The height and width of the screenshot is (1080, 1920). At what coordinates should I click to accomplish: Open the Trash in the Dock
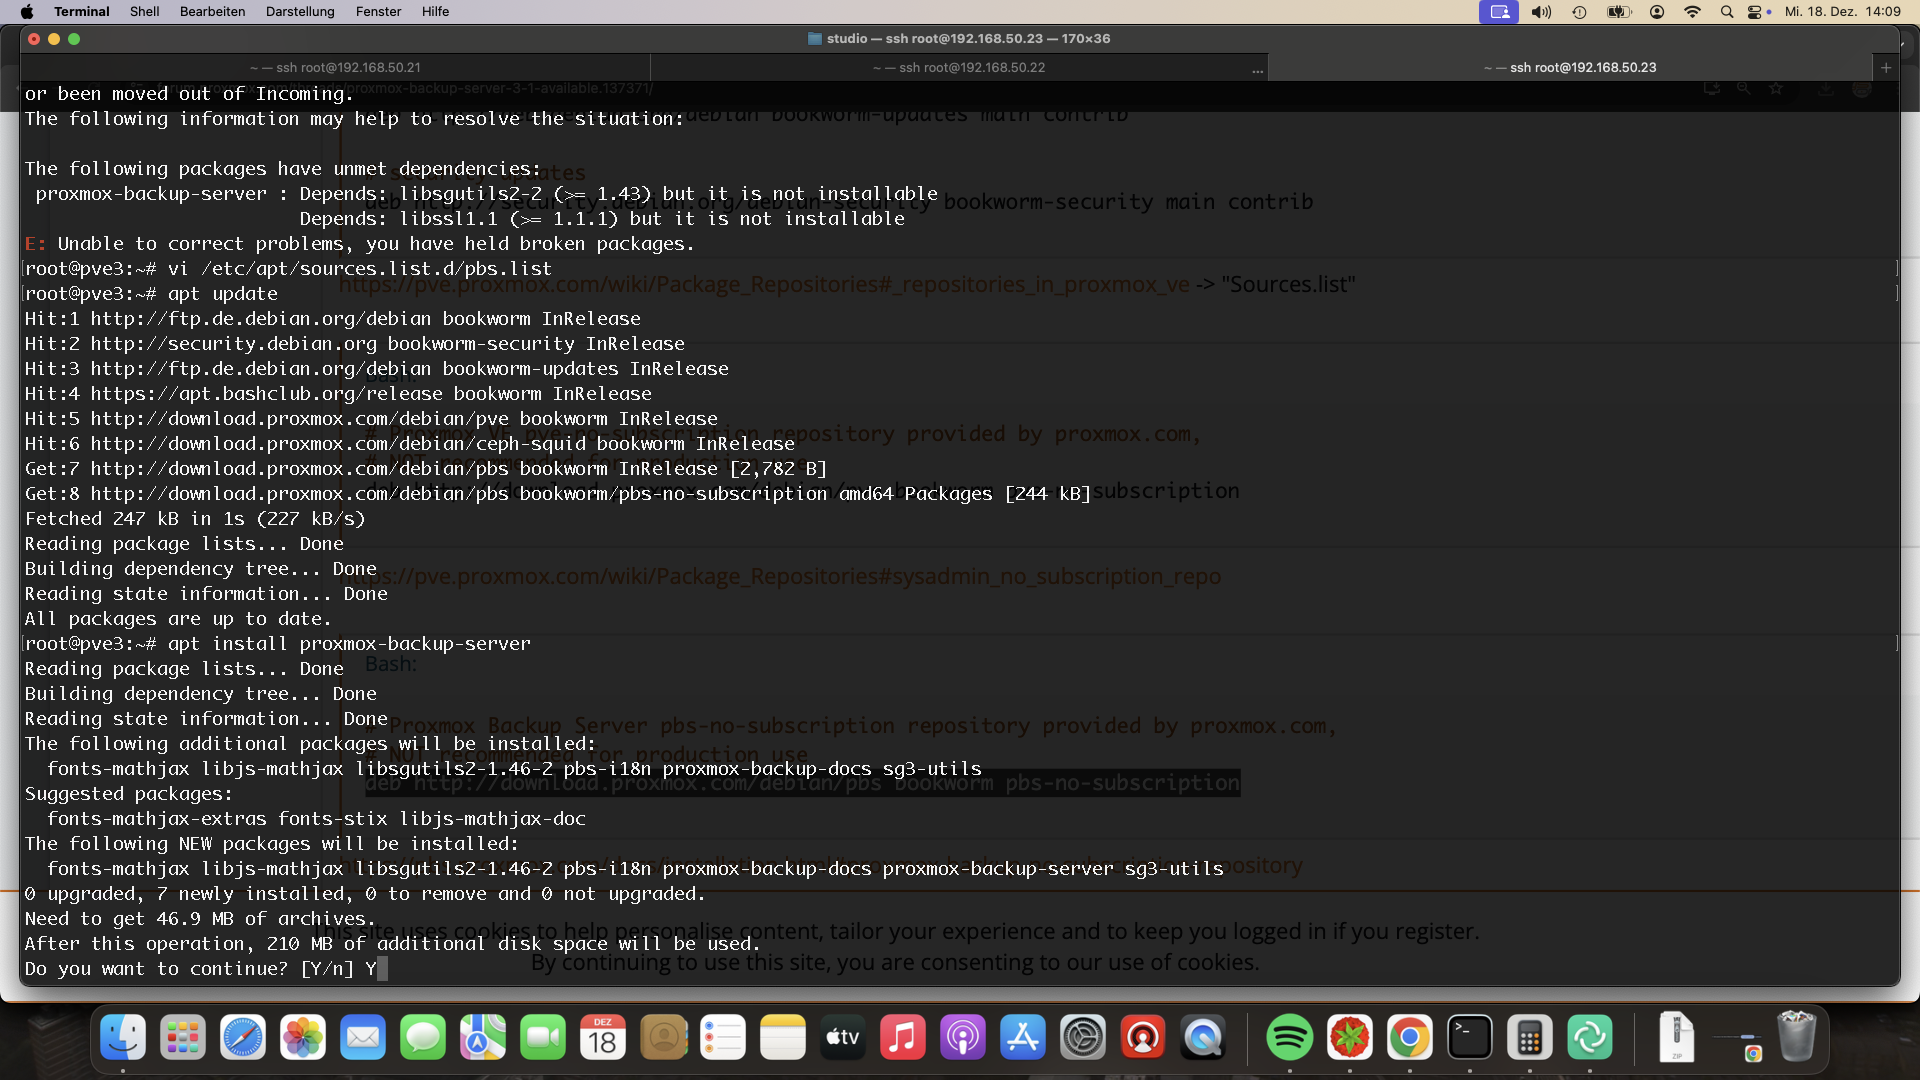pos(1796,1037)
